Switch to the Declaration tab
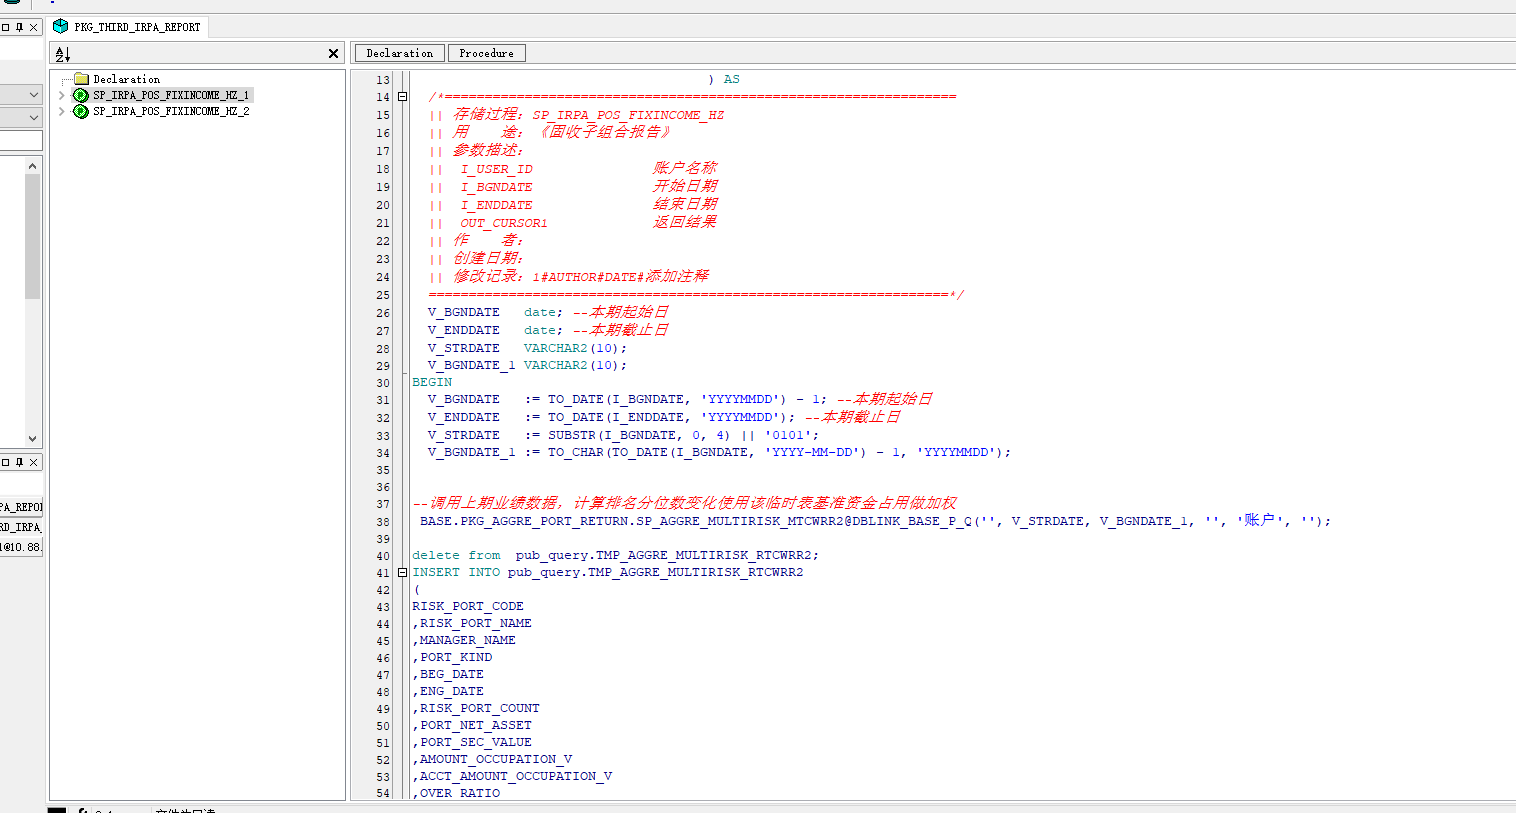 point(400,53)
